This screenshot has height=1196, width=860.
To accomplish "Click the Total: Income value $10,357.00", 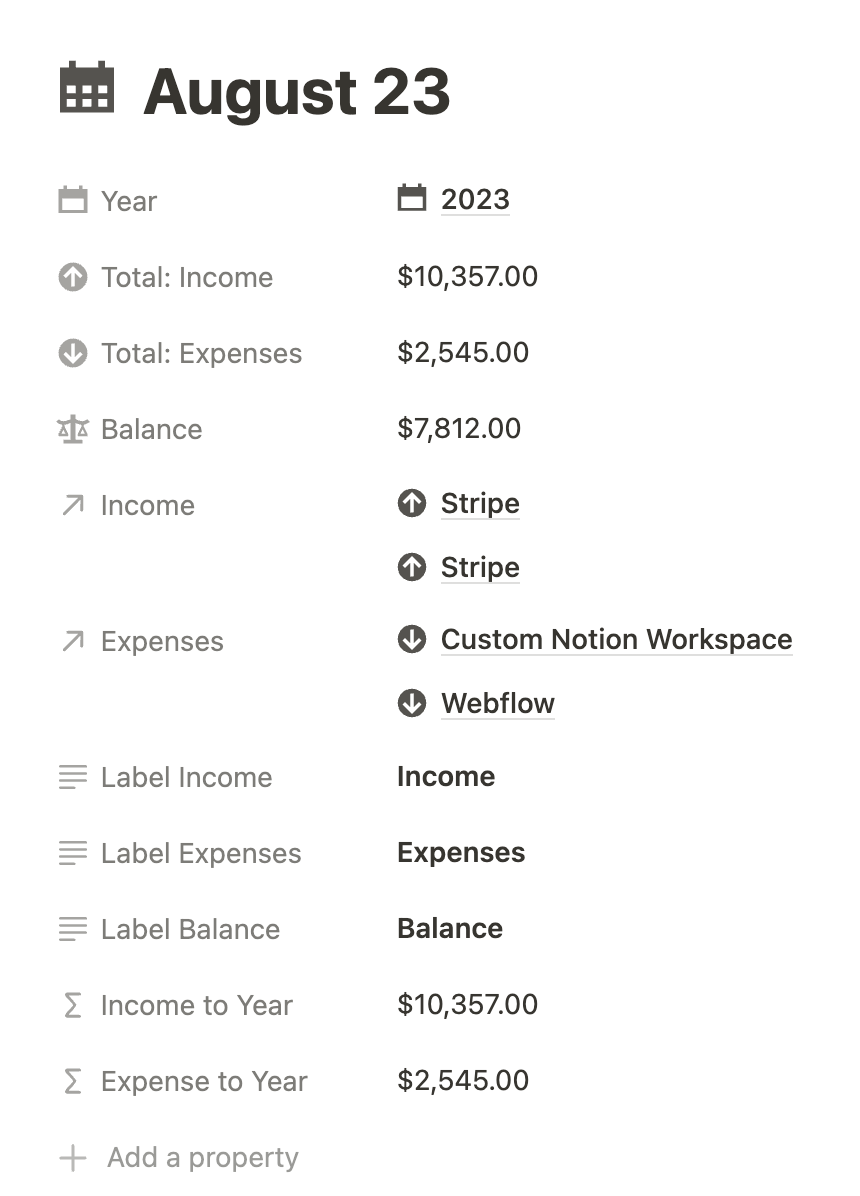I will coord(467,276).
